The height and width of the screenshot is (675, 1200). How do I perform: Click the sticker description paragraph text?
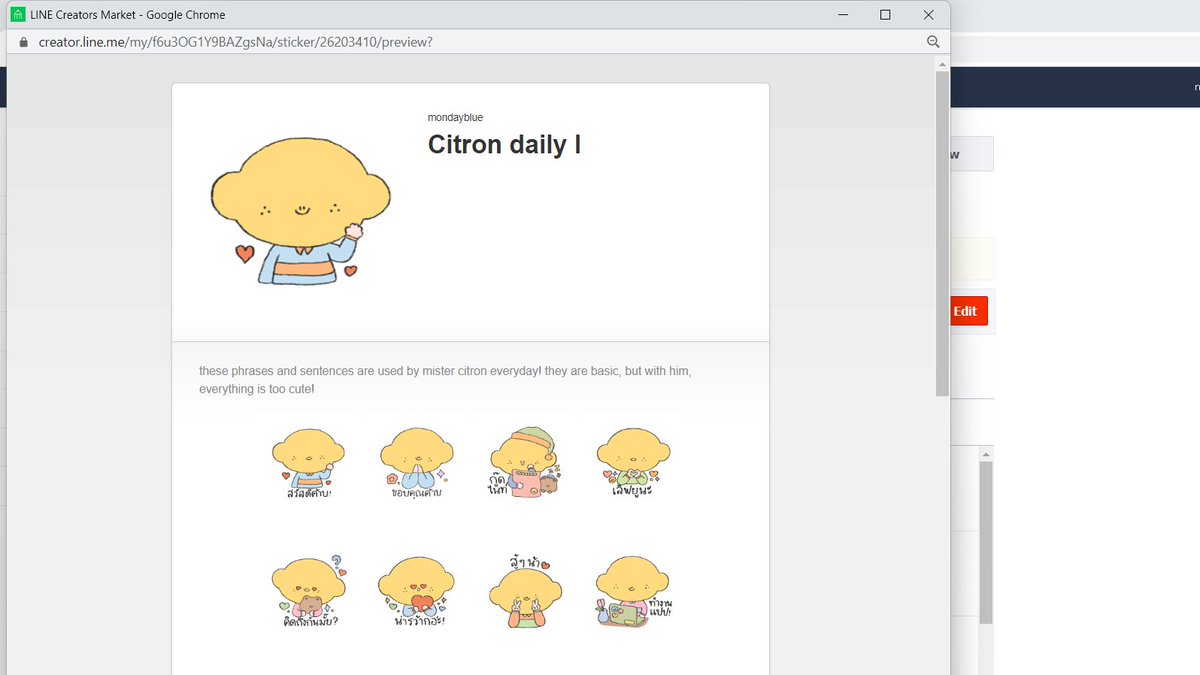tap(445, 379)
